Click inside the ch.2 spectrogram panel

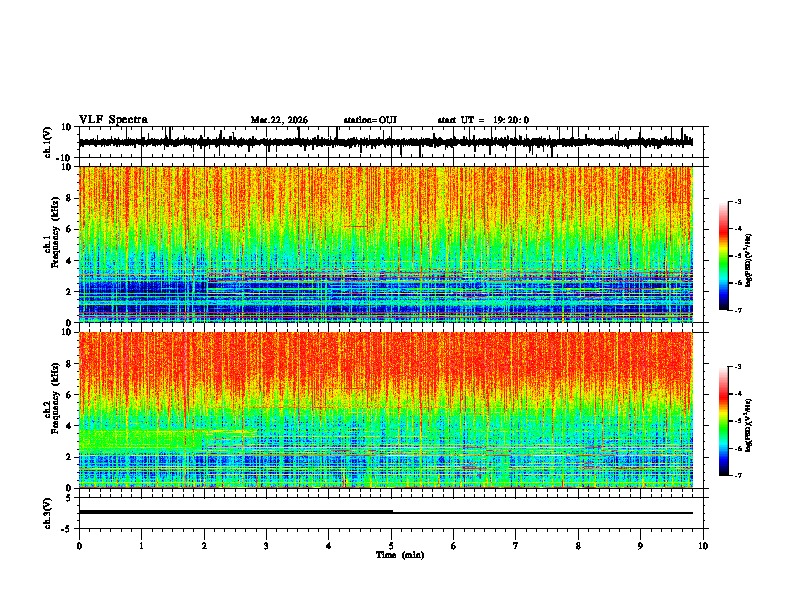click(385, 410)
